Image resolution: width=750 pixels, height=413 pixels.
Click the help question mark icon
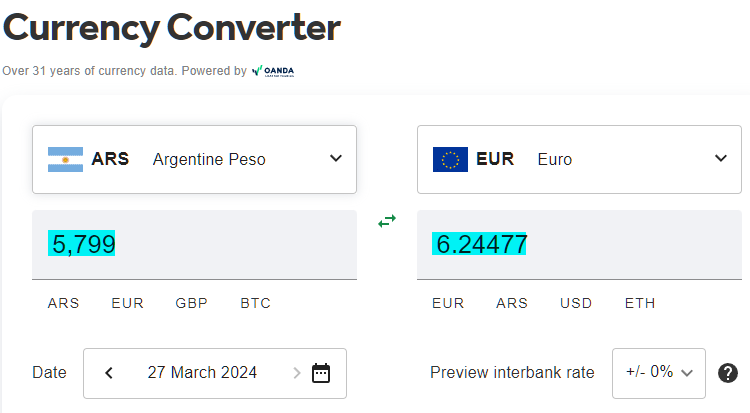point(728,373)
